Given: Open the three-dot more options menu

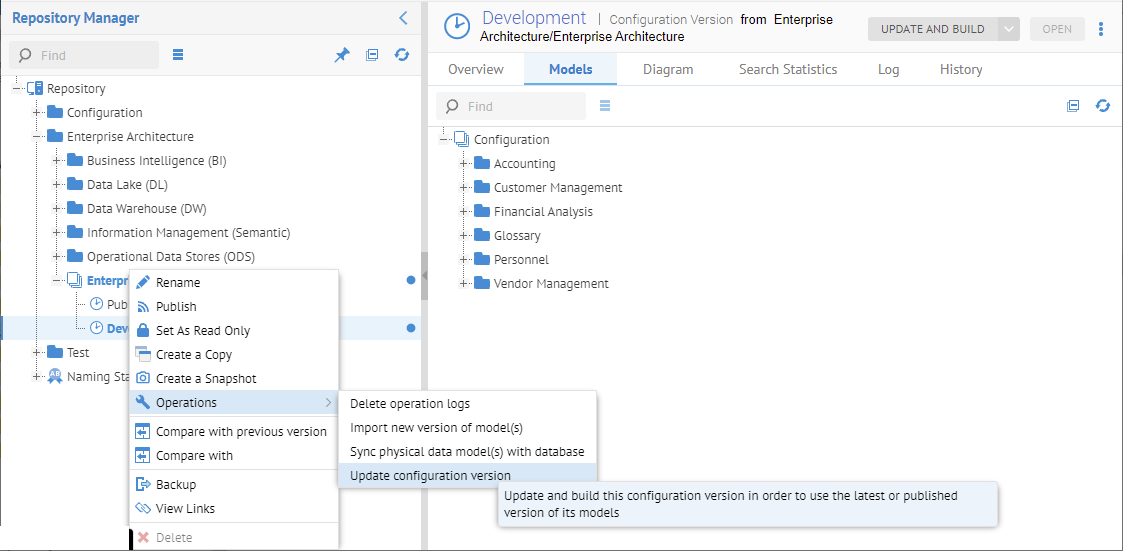Looking at the screenshot, I should pyautogui.click(x=1101, y=29).
